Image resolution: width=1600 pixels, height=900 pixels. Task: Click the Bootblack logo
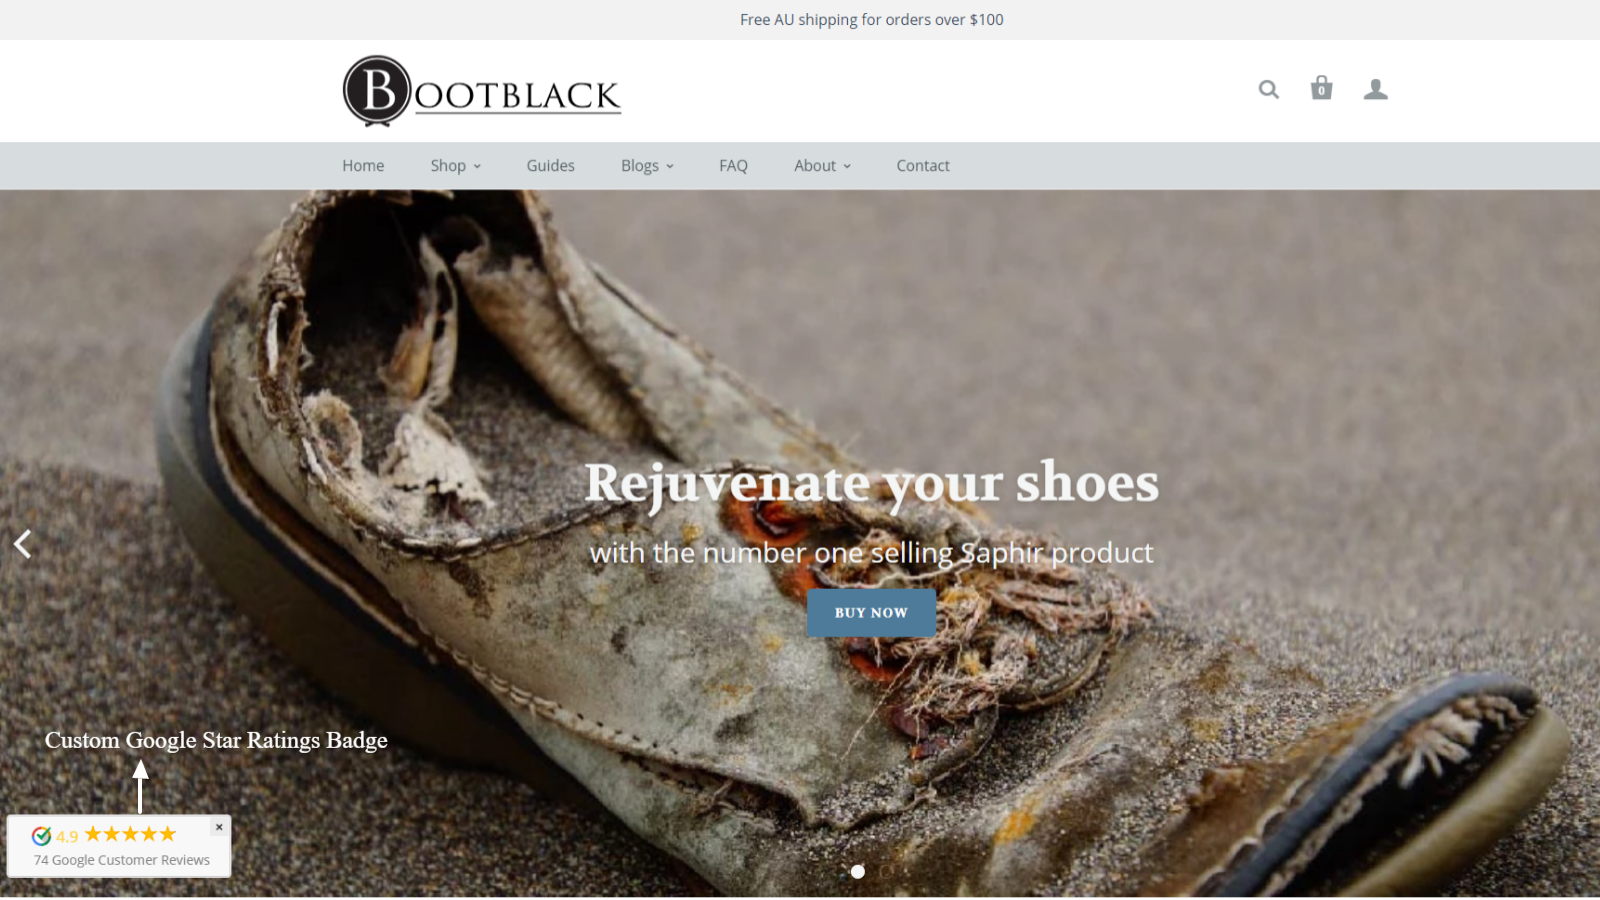click(481, 92)
